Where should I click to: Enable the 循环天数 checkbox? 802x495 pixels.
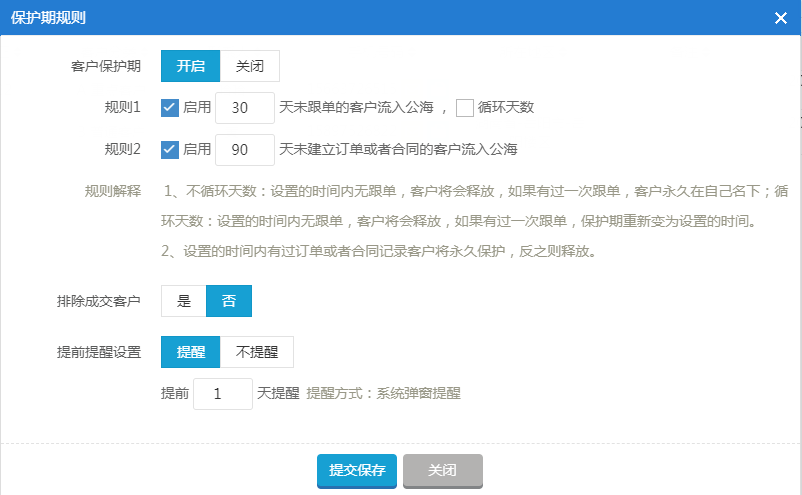pos(464,108)
